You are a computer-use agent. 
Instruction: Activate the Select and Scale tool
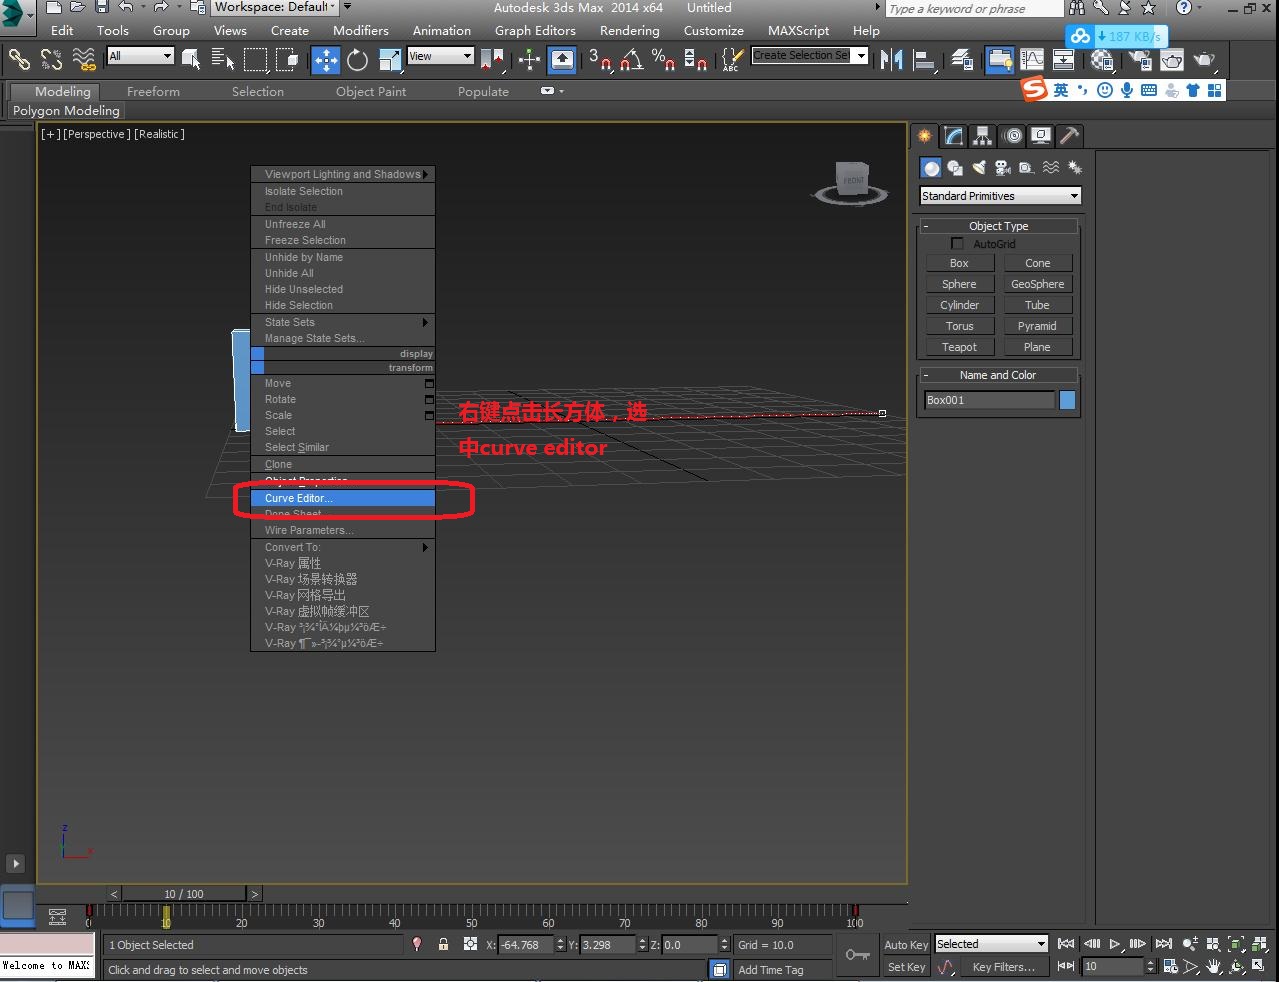tap(389, 60)
